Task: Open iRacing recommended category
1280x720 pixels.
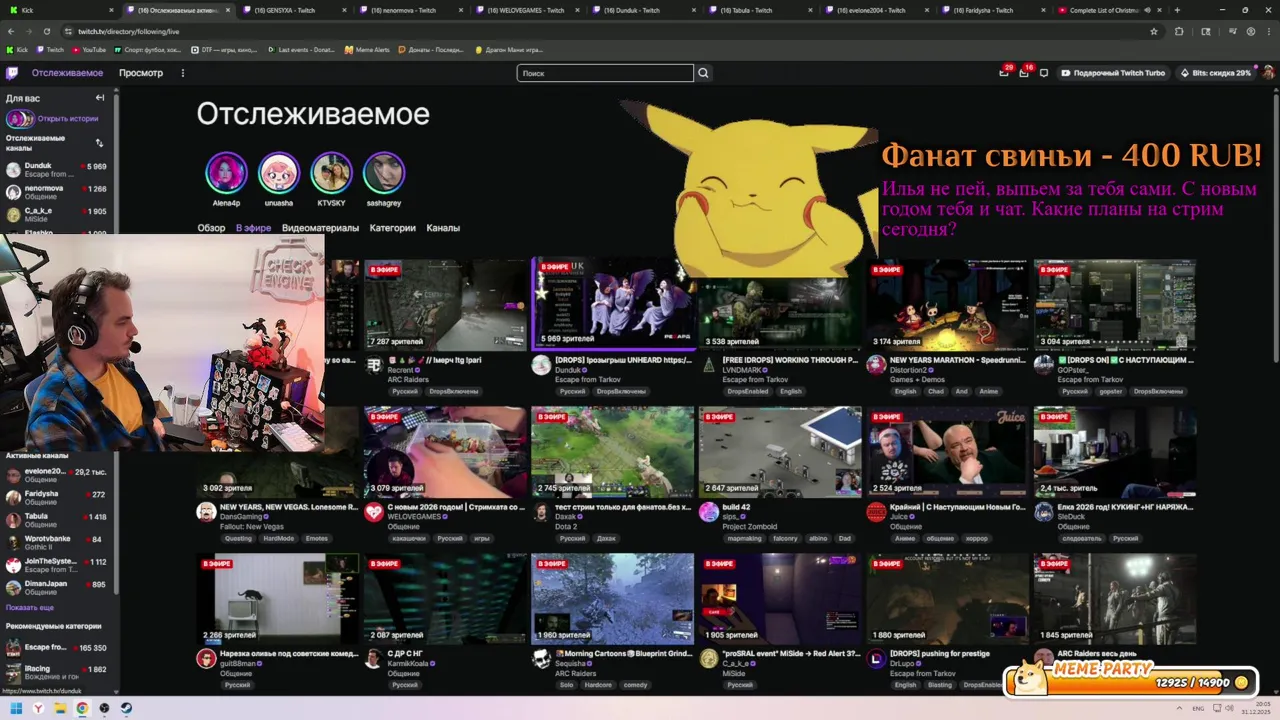Action: 57,673
